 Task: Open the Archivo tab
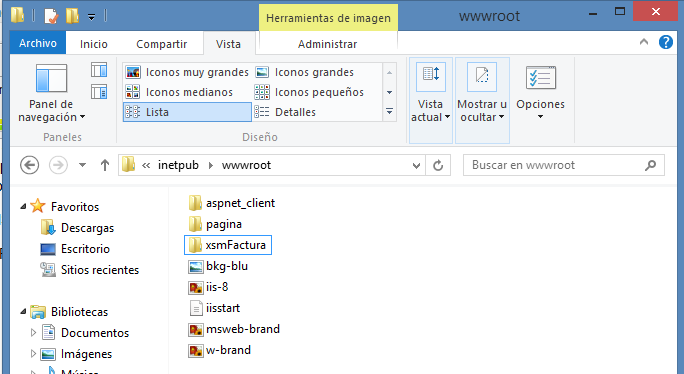point(38,43)
